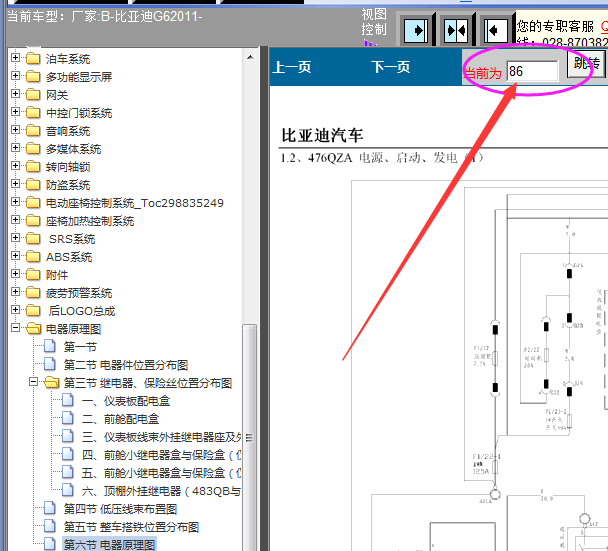Open 五、前舱小继电器盒与保险盒 item
Screen dimensions: 608x551
pyautogui.click(x=162, y=473)
